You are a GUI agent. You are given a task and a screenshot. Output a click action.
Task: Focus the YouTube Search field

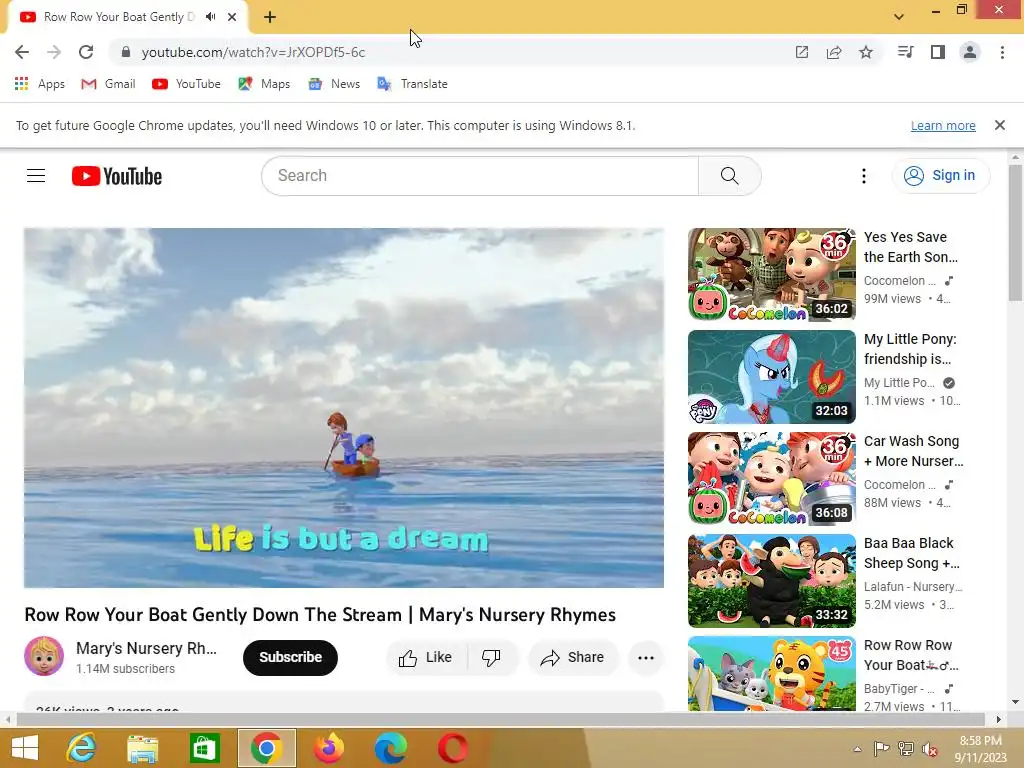click(480, 176)
